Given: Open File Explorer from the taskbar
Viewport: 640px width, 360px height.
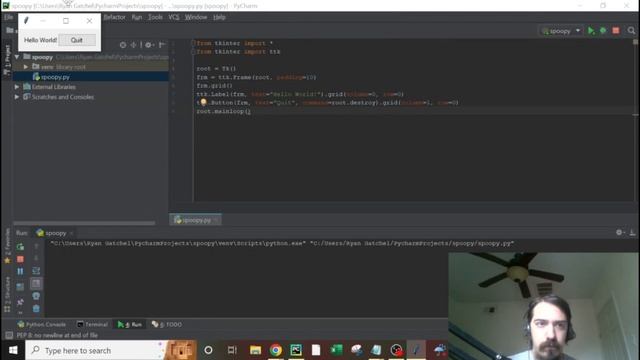Looking at the screenshot, I should click(256, 350).
